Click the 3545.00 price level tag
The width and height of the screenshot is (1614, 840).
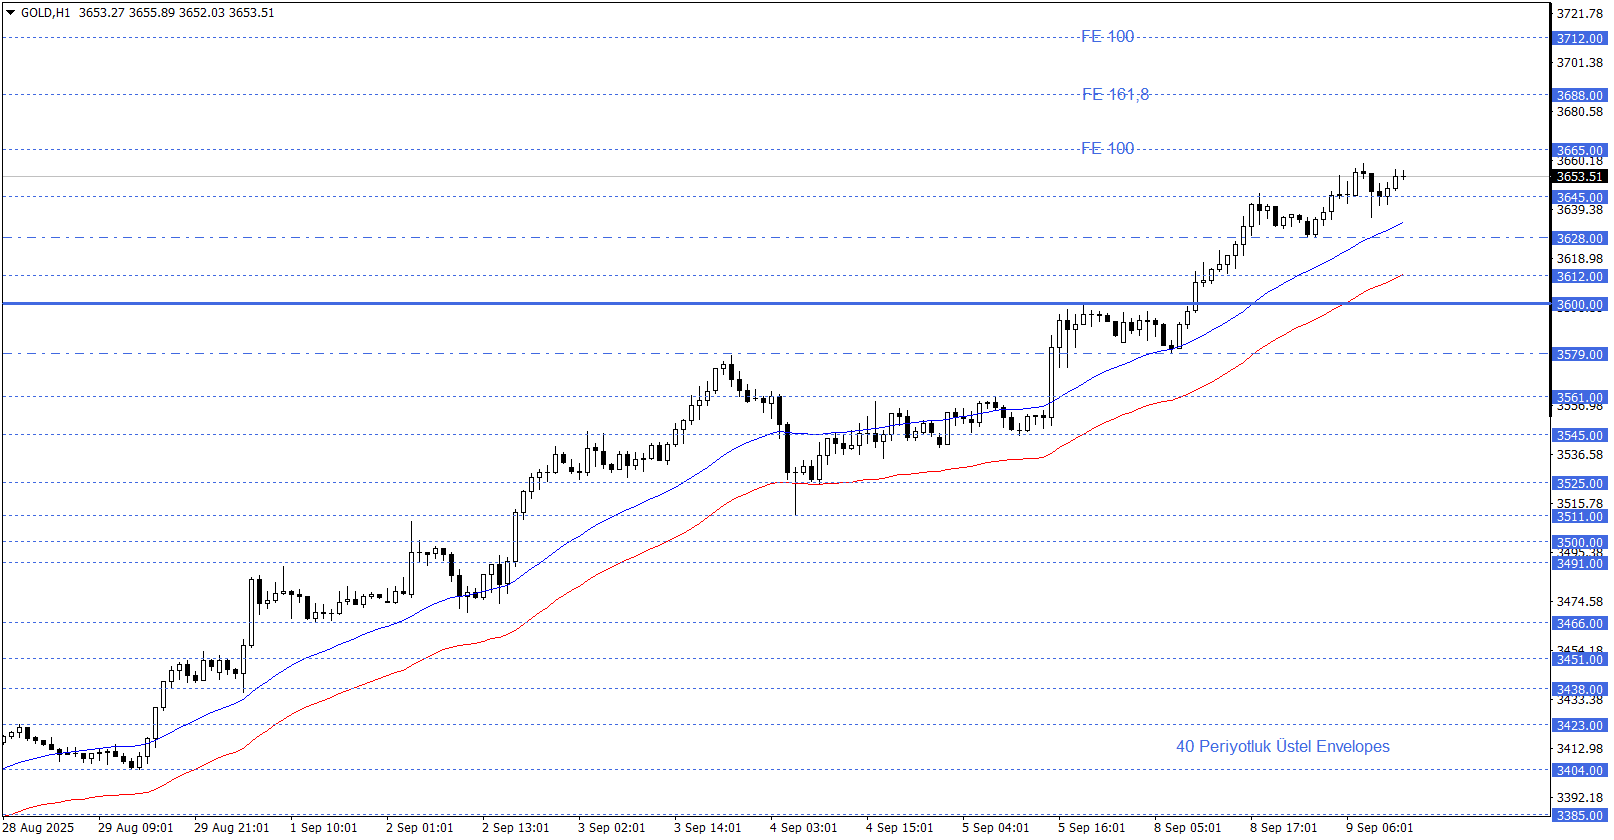[1580, 435]
